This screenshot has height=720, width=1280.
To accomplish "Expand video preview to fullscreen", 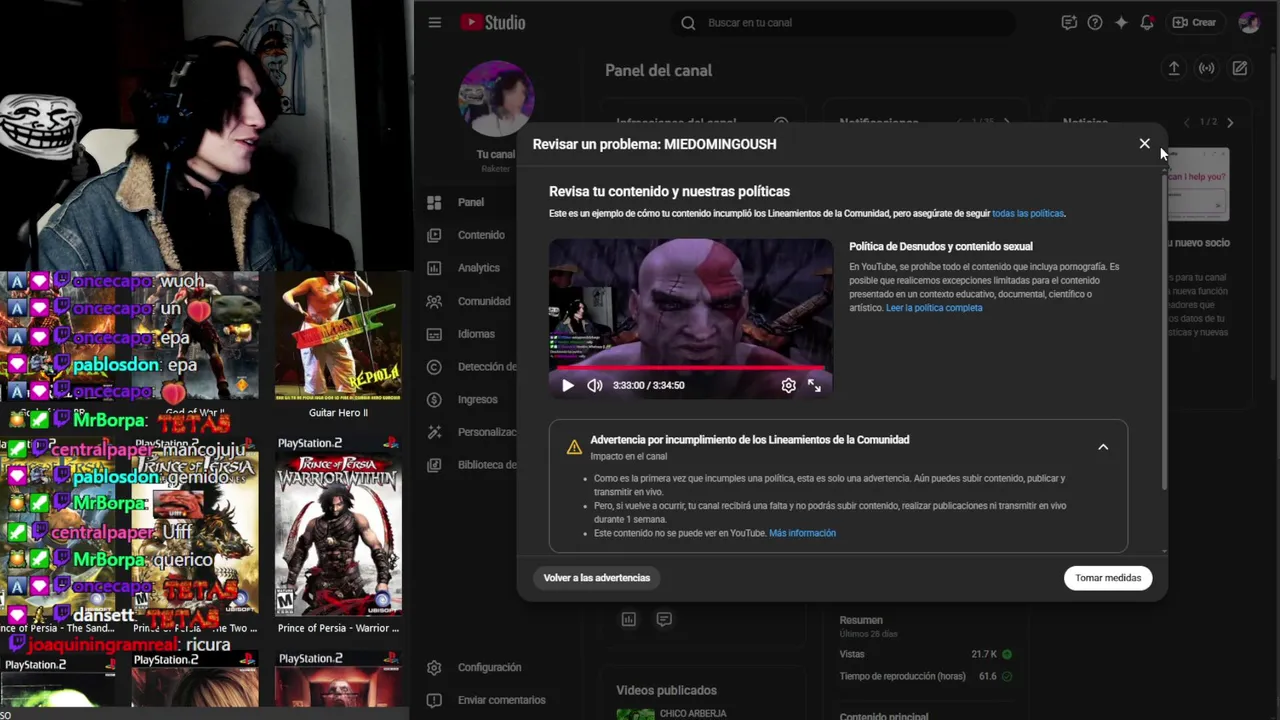I will (x=814, y=385).
